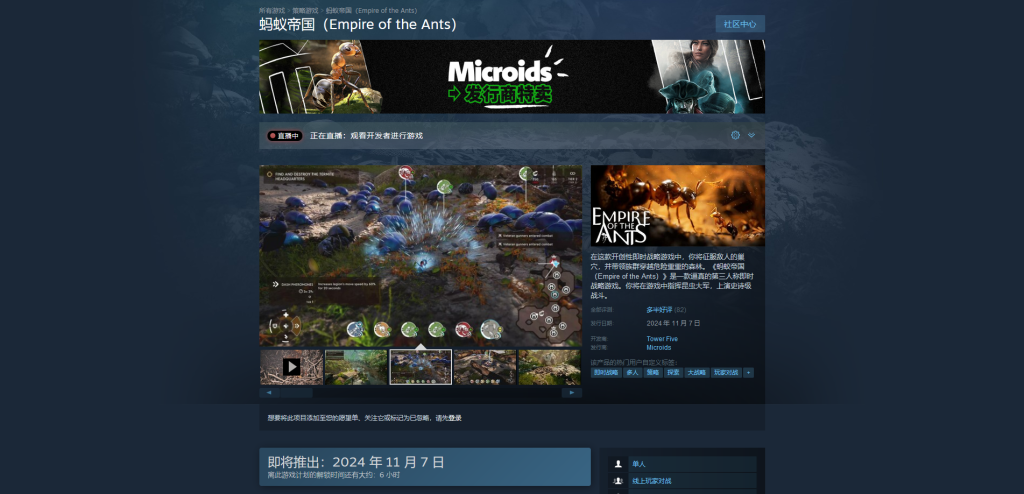The image size is (1024, 494).
Task: Open livestream settings gear icon
Action: [735, 135]
